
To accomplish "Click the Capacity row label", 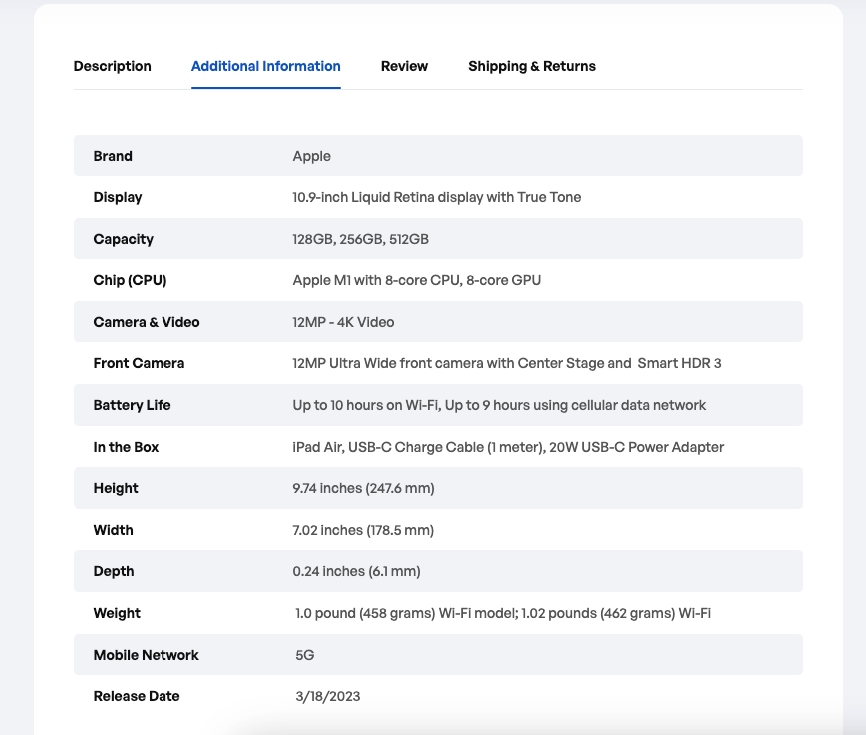I will point(123,239).
